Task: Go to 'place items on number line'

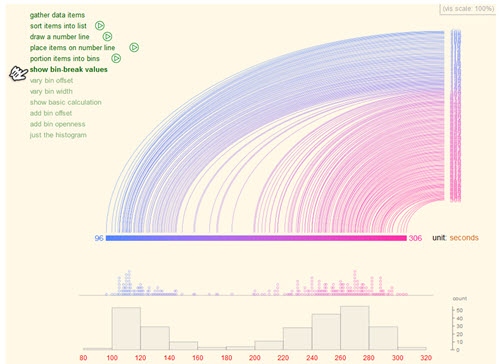Action: pyautogui.click(x=72, y=48)
